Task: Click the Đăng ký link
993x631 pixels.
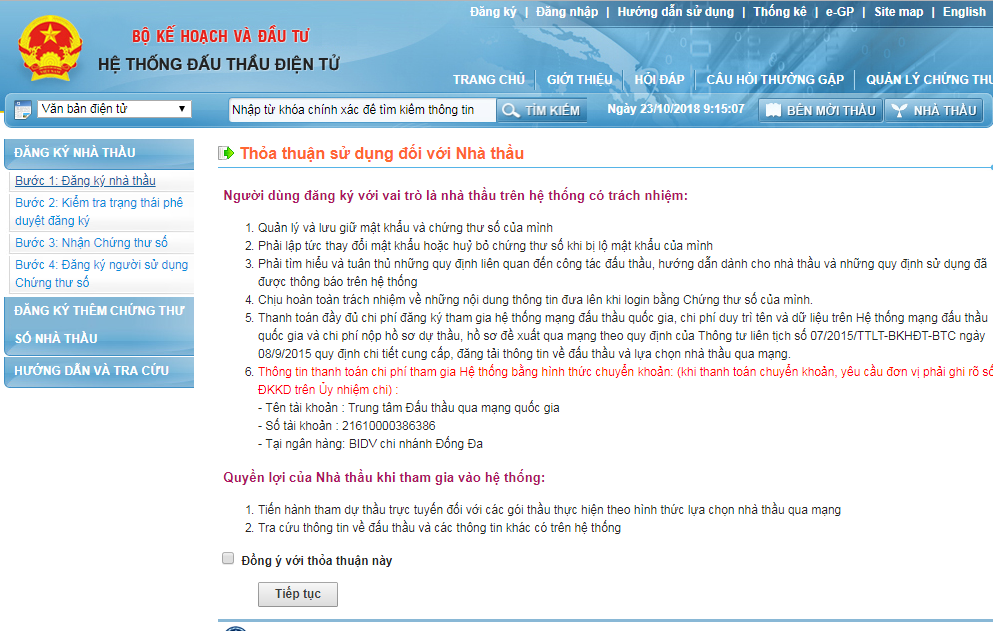Action: [493, 11]
